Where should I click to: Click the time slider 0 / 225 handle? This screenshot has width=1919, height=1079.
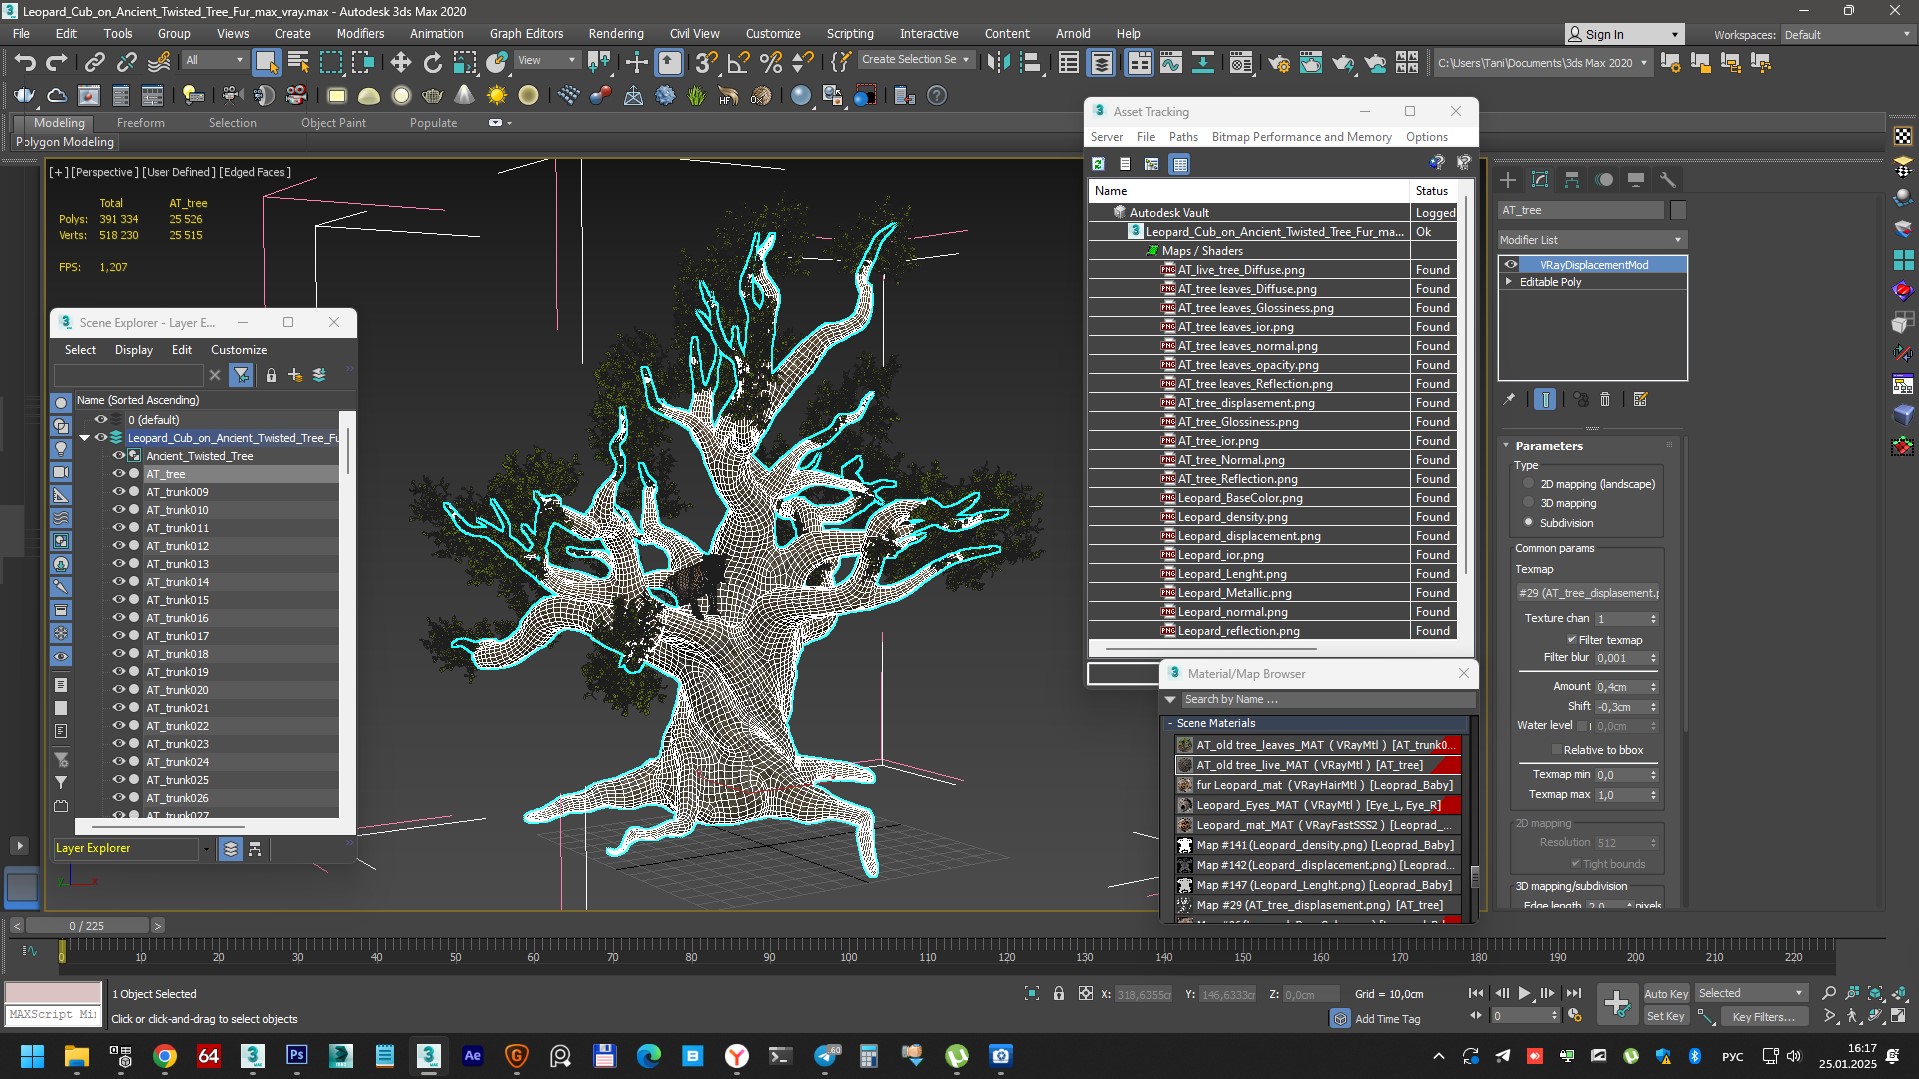(x=87, y=926)
